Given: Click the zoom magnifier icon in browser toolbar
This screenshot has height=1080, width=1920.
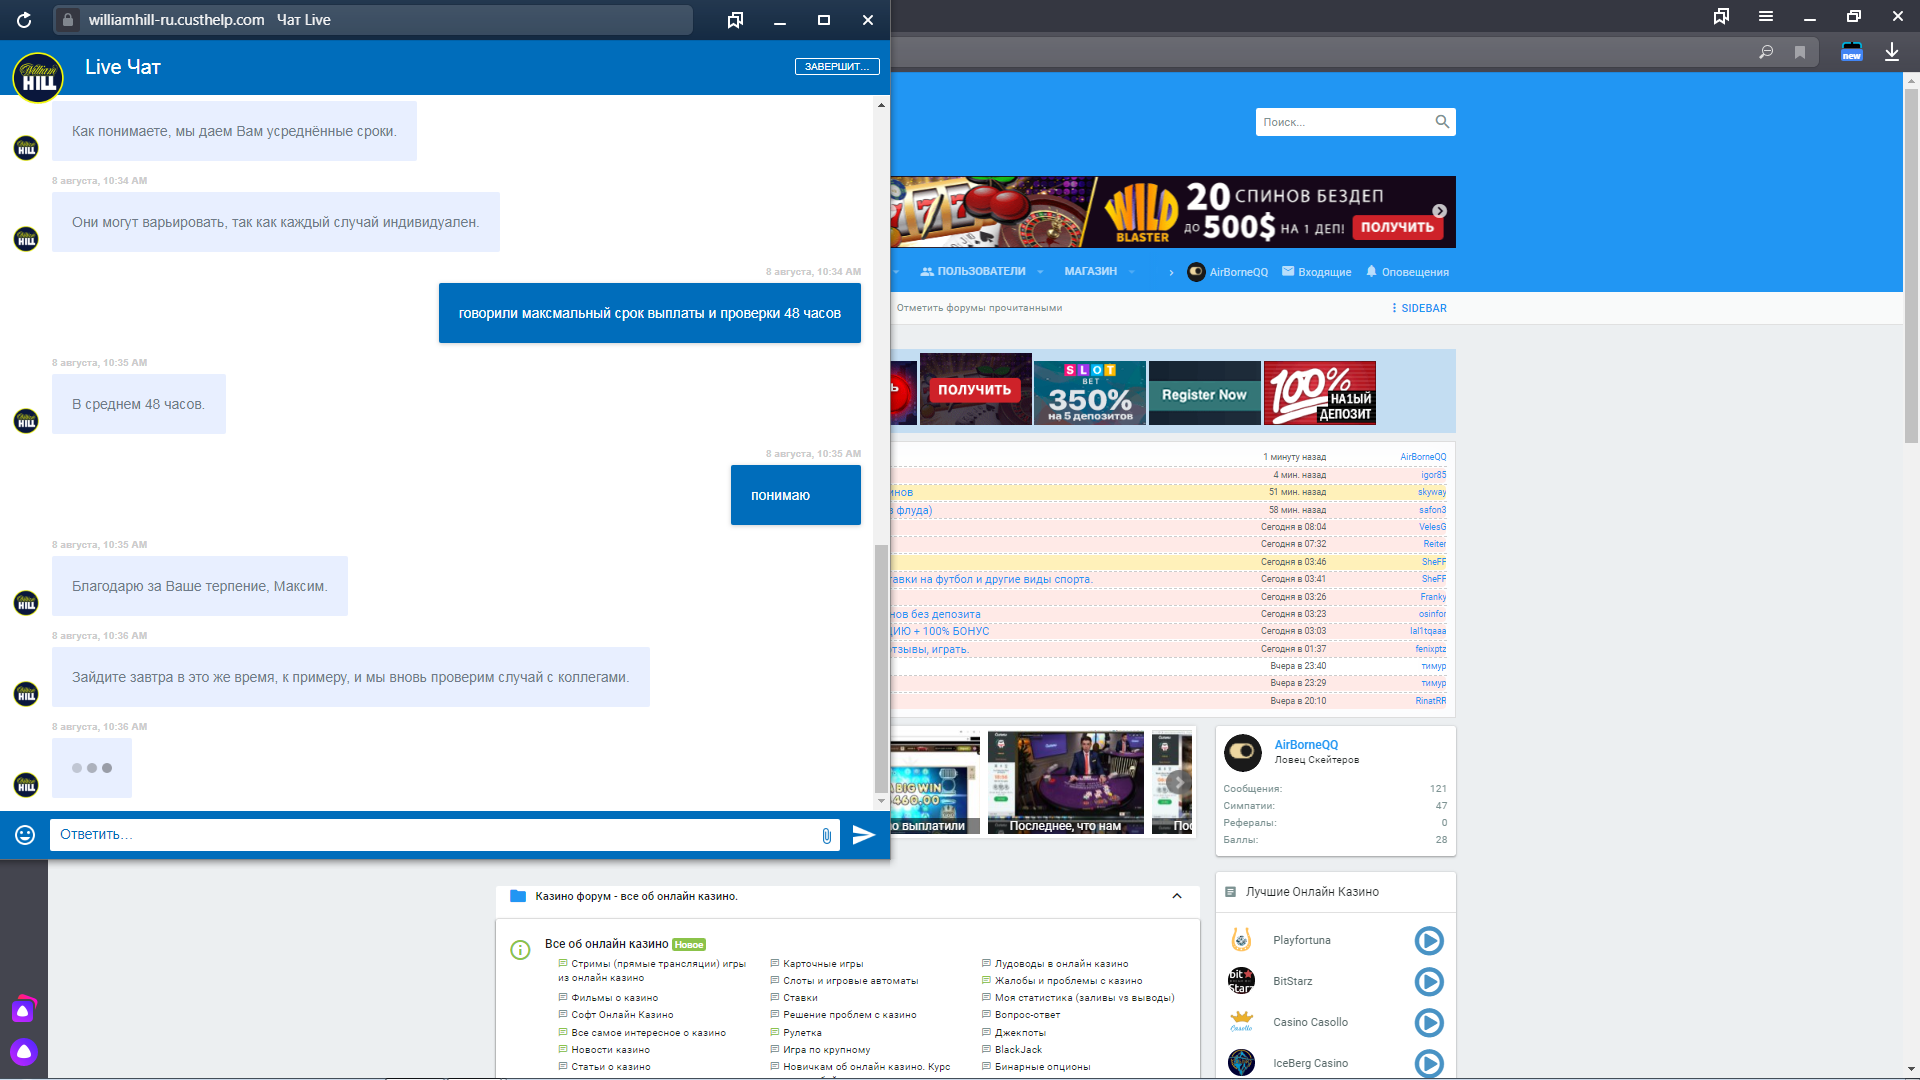Looking at the screenshot, I should click(x=1766, y=52).
